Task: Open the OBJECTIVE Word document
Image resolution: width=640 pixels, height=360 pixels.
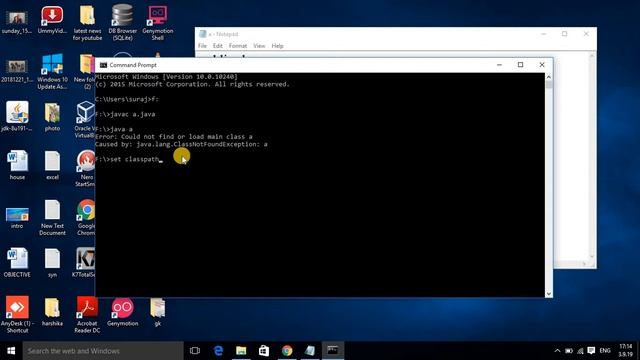Action: point(17,262)
